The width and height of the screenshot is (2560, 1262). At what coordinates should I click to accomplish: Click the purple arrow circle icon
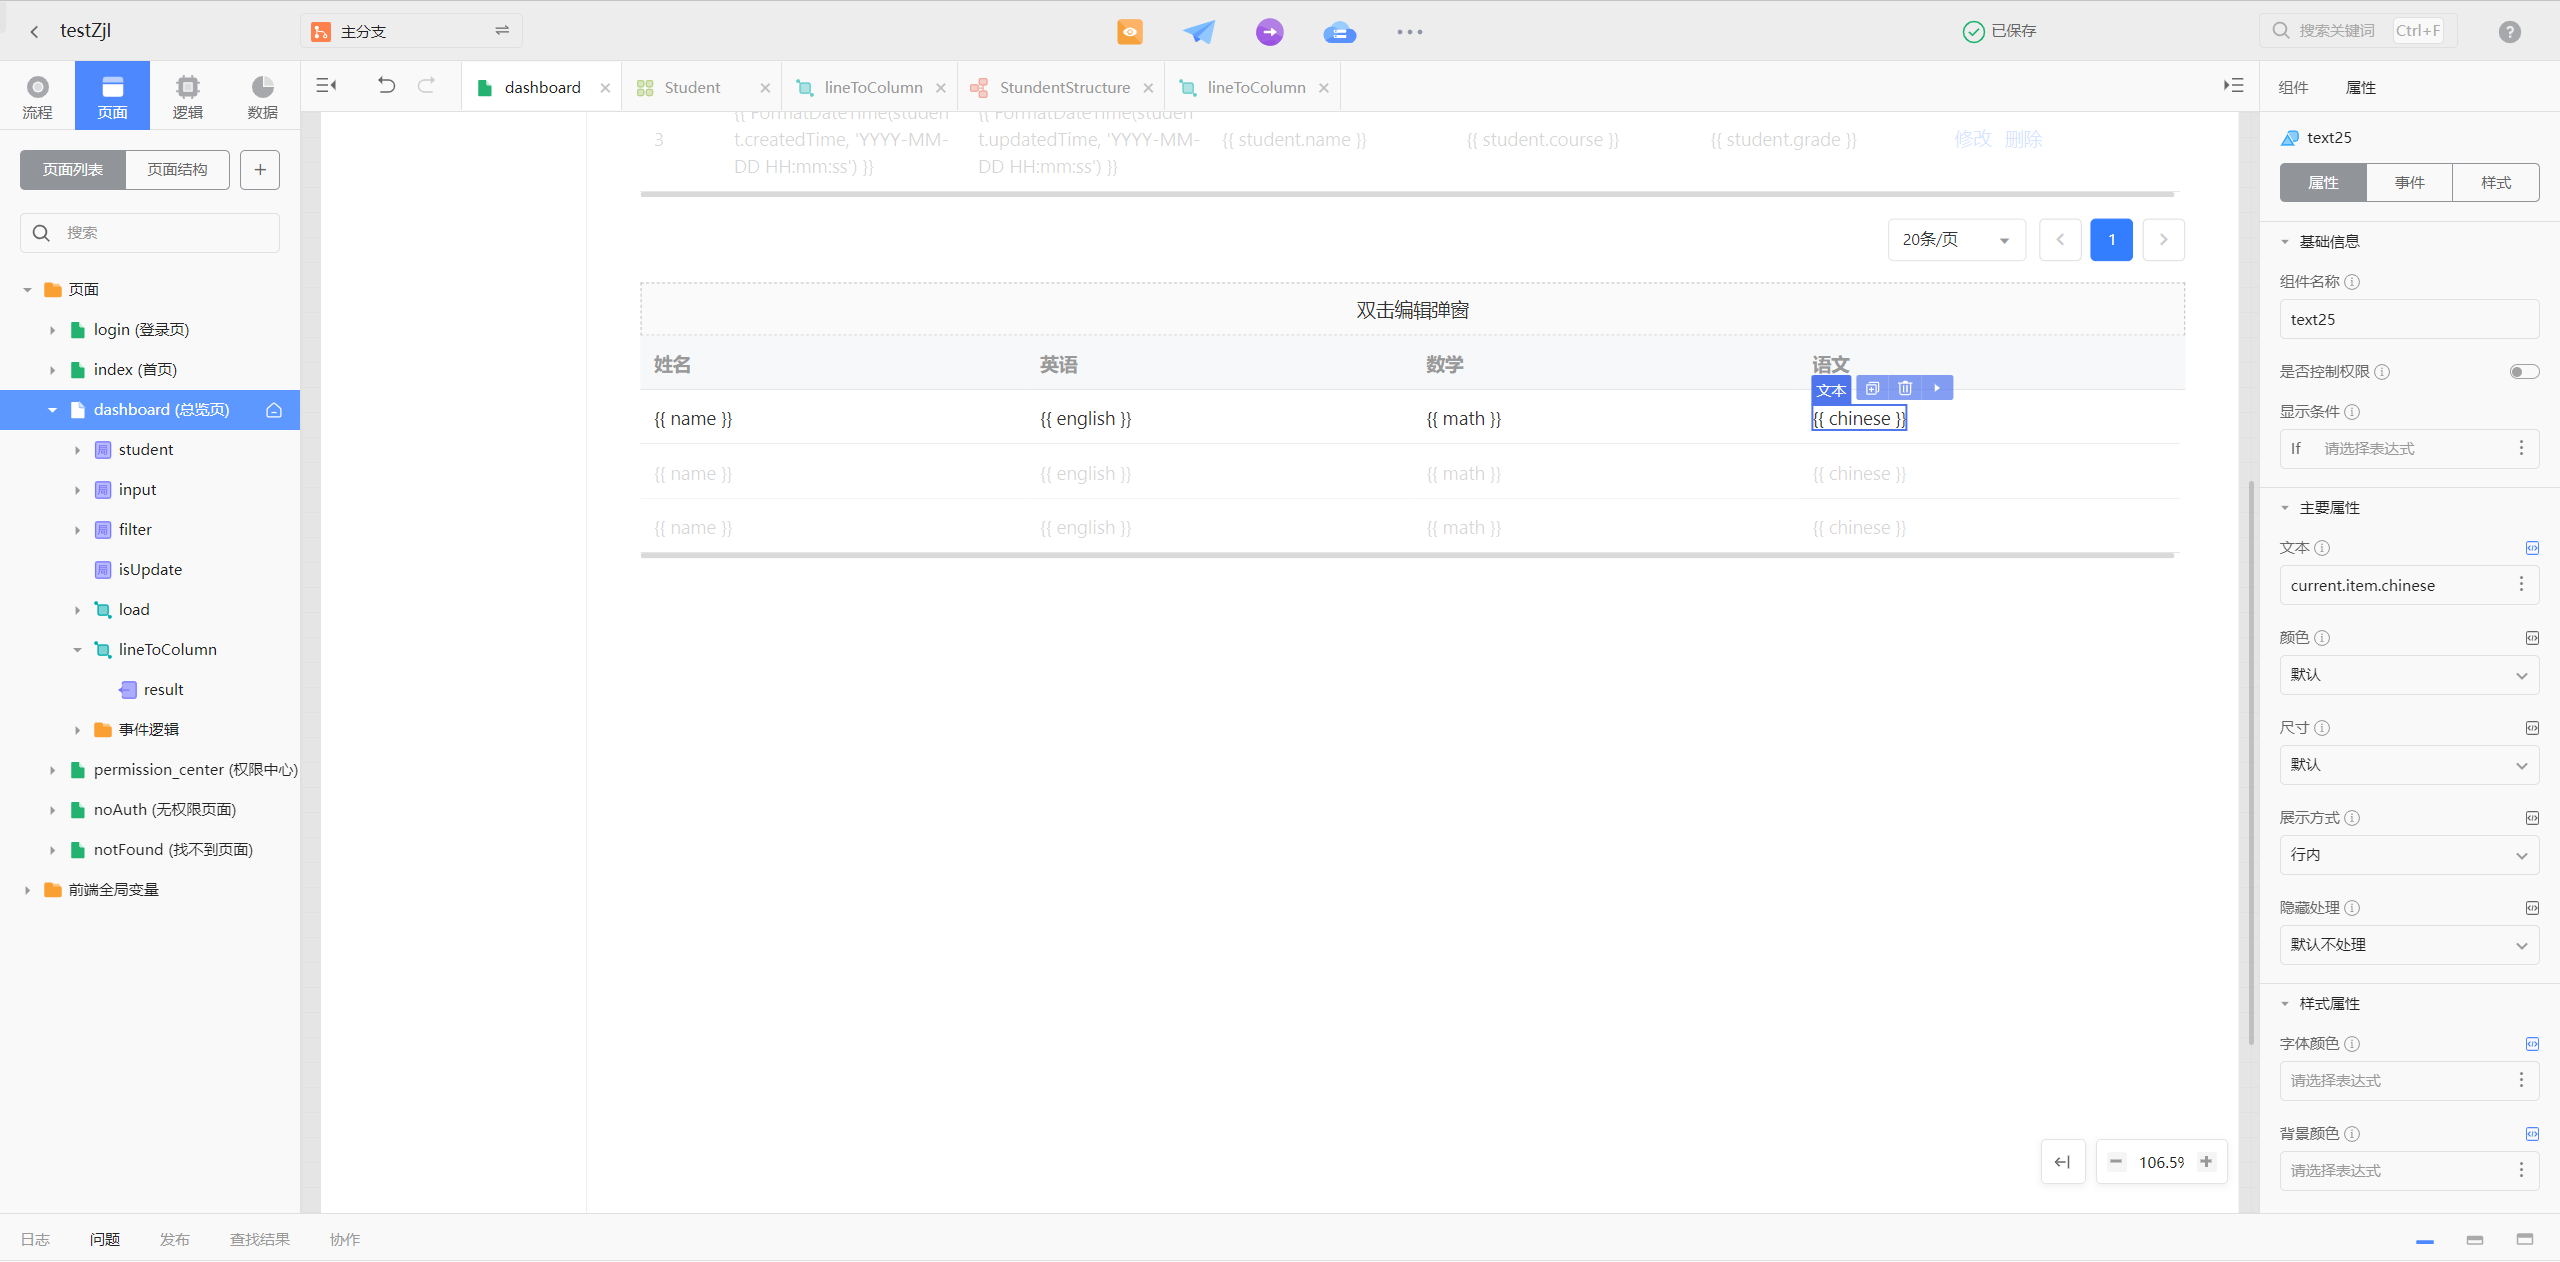1270,32
